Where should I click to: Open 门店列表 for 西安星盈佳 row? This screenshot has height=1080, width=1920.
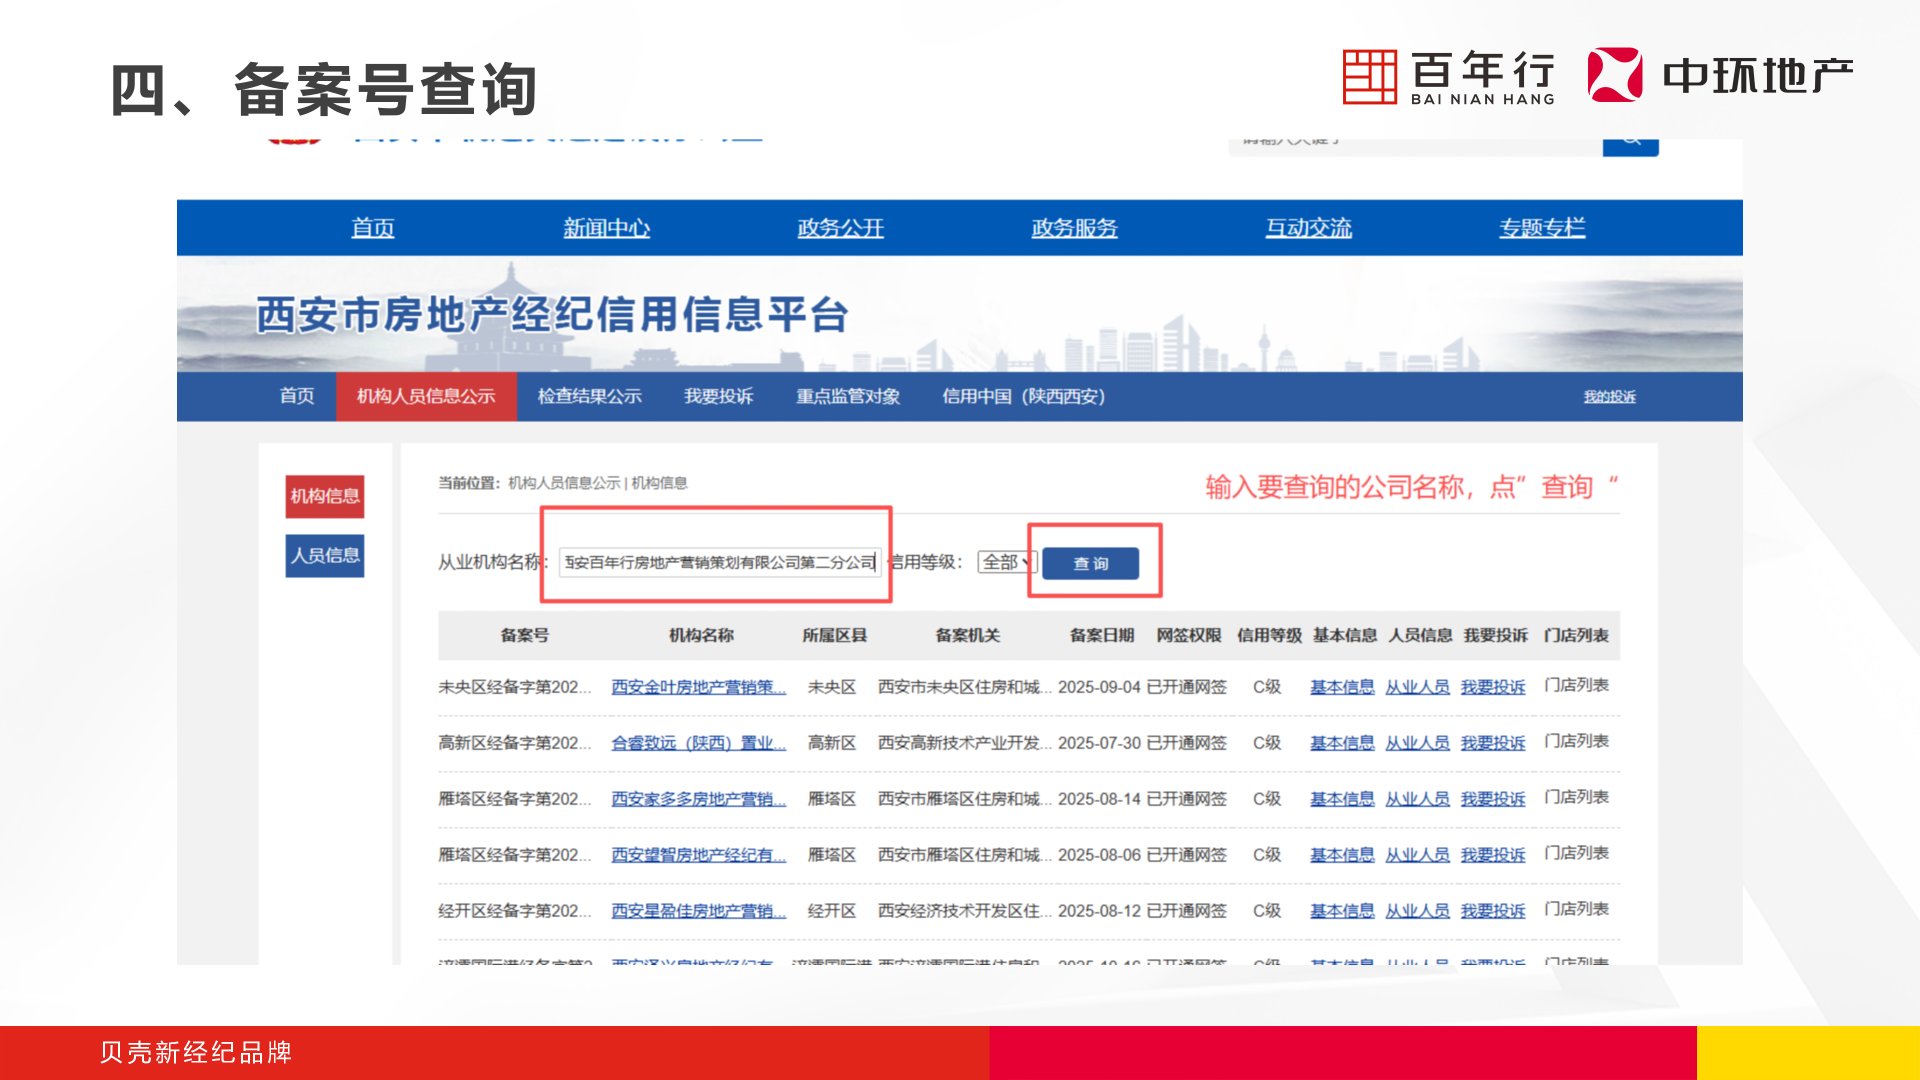(1577, 909)
